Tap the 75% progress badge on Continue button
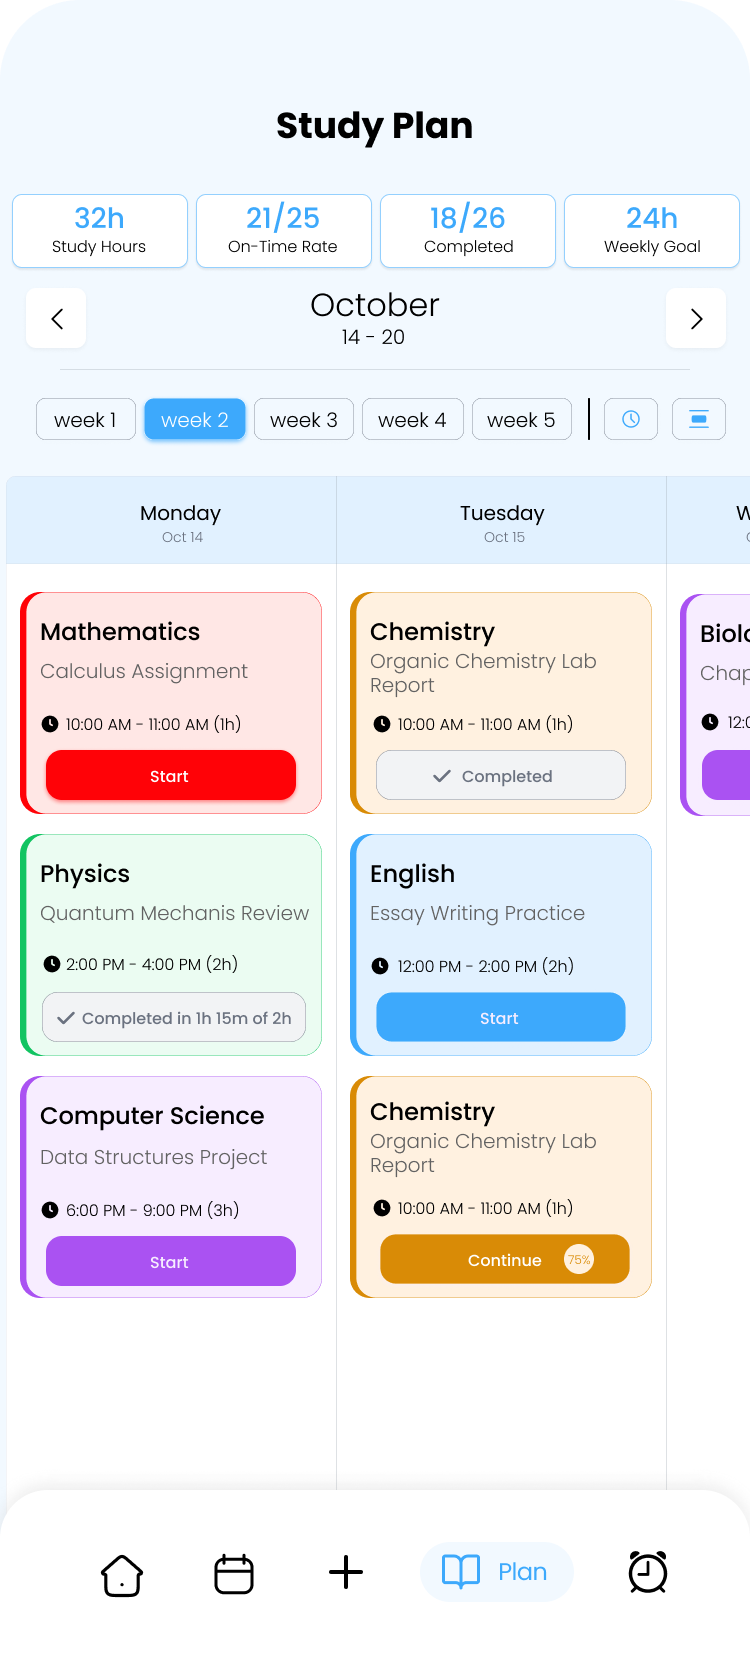Image resolution: width=750 pixels, height=1670 pixels. [580, 1259]
